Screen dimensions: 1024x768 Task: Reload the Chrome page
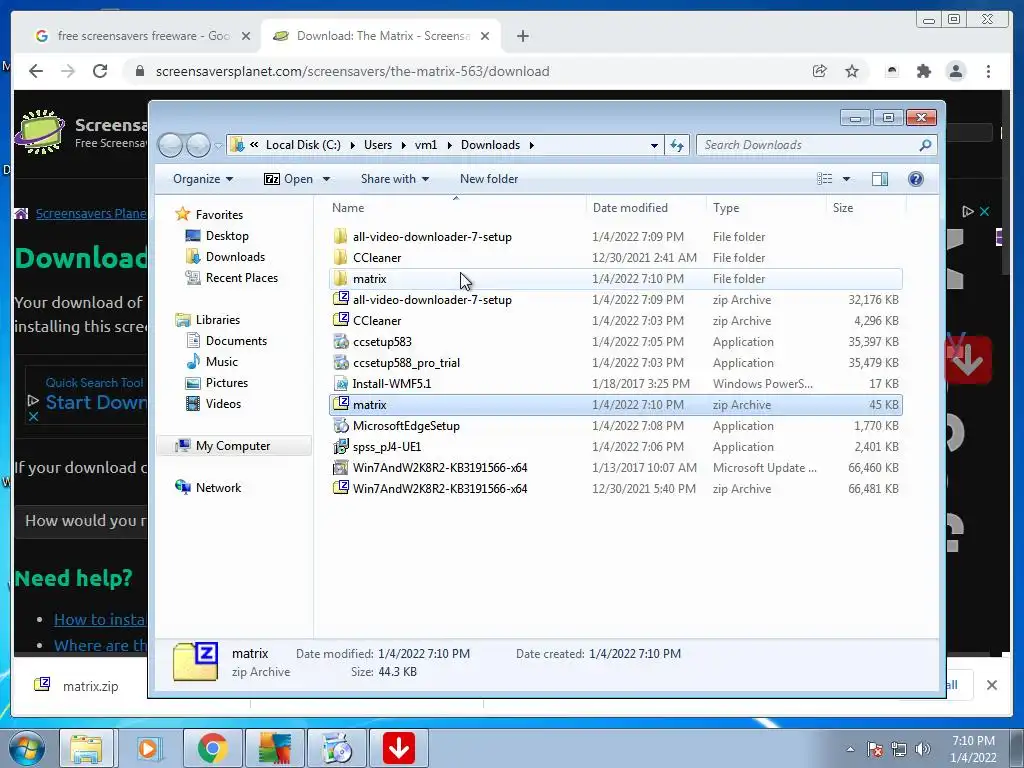[x=100, y=71]
